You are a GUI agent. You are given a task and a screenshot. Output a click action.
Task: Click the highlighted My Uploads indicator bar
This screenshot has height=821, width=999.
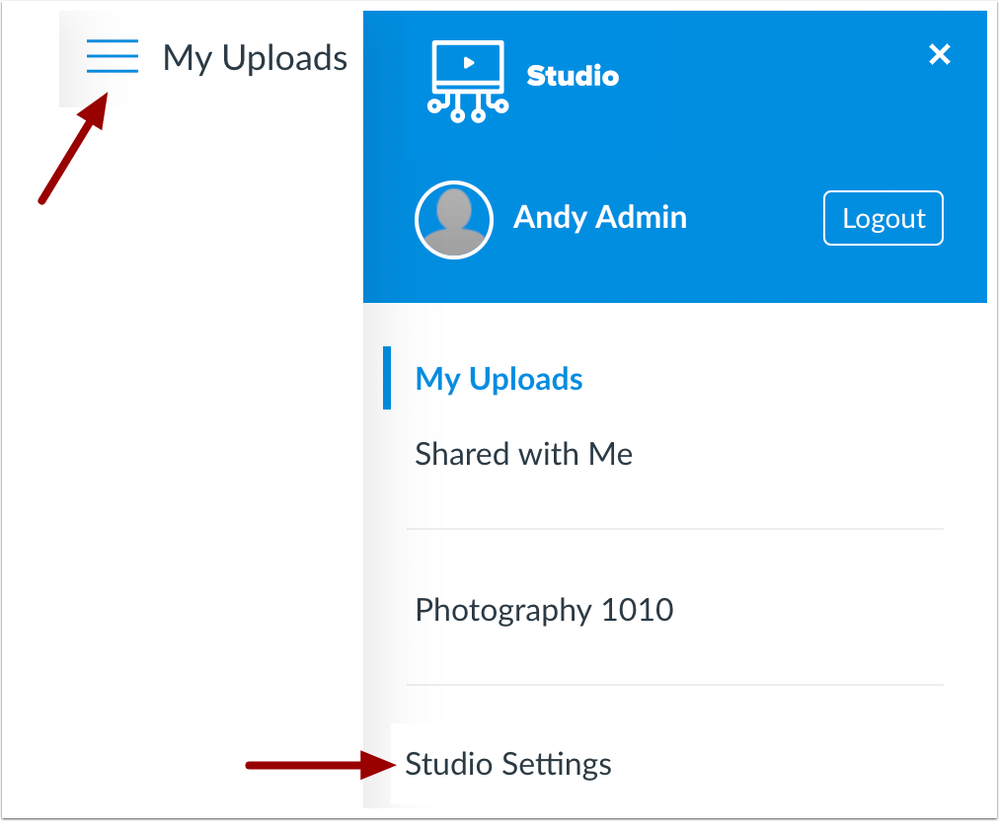388,378
